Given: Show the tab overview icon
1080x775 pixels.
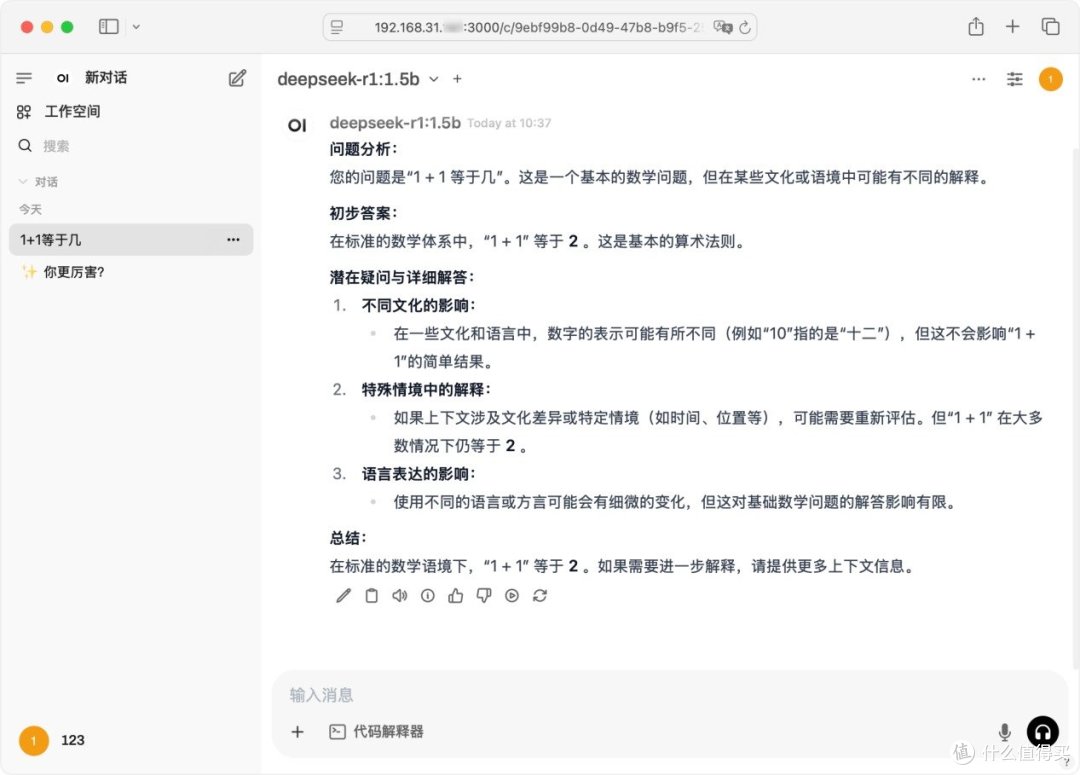Looking at the screenshot, I should [x=1050, y=26].
